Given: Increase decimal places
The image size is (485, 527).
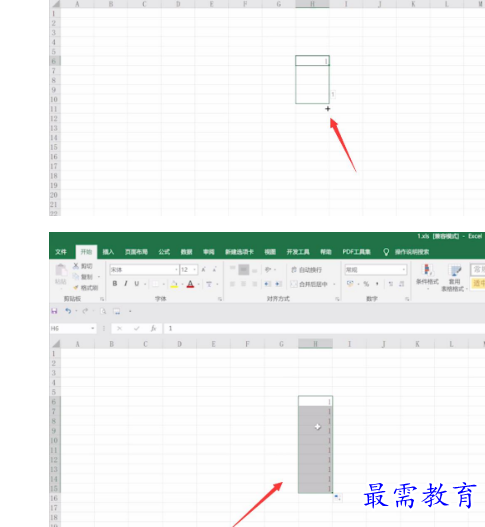Looking at the screenshot, I should (x=391, y=284).
